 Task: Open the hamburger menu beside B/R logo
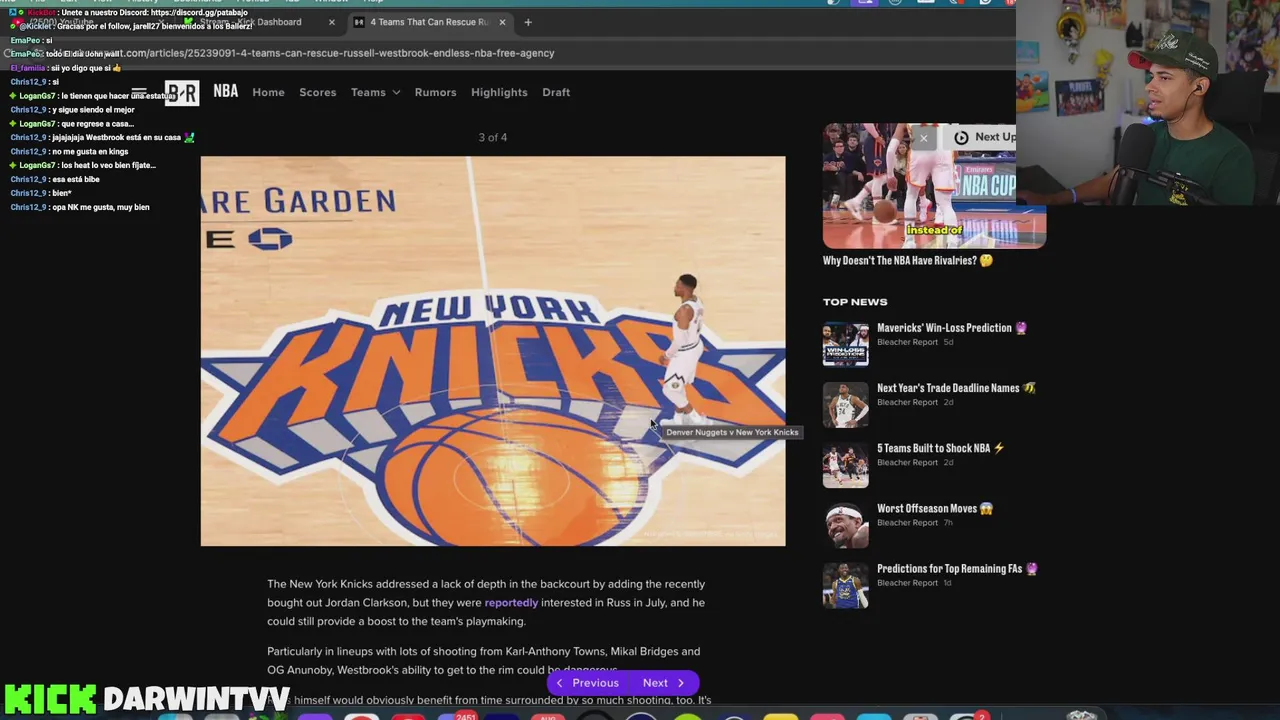[x=140, y=93]
